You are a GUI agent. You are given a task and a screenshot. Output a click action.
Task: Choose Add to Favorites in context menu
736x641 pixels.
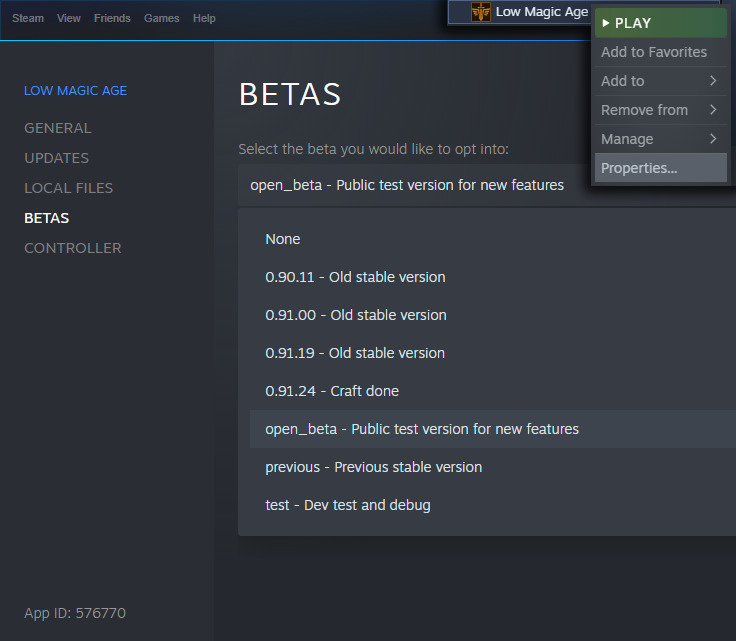click(654, 52)
